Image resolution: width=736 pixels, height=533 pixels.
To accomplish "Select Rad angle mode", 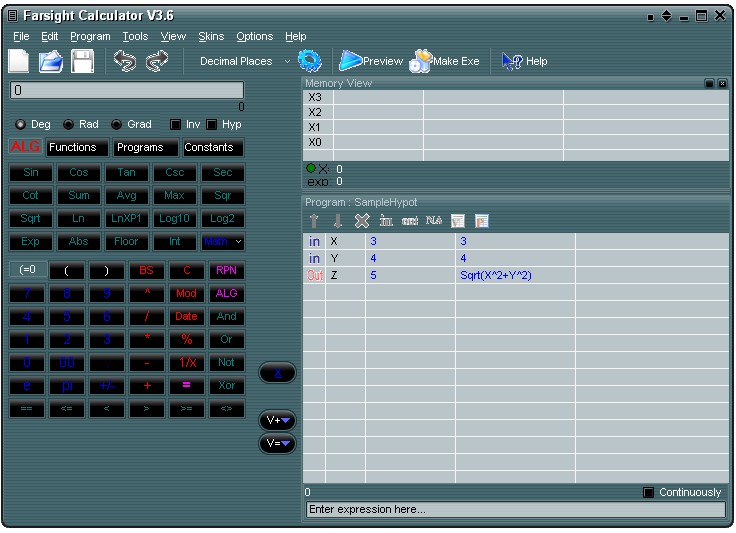I will point(81,124).
